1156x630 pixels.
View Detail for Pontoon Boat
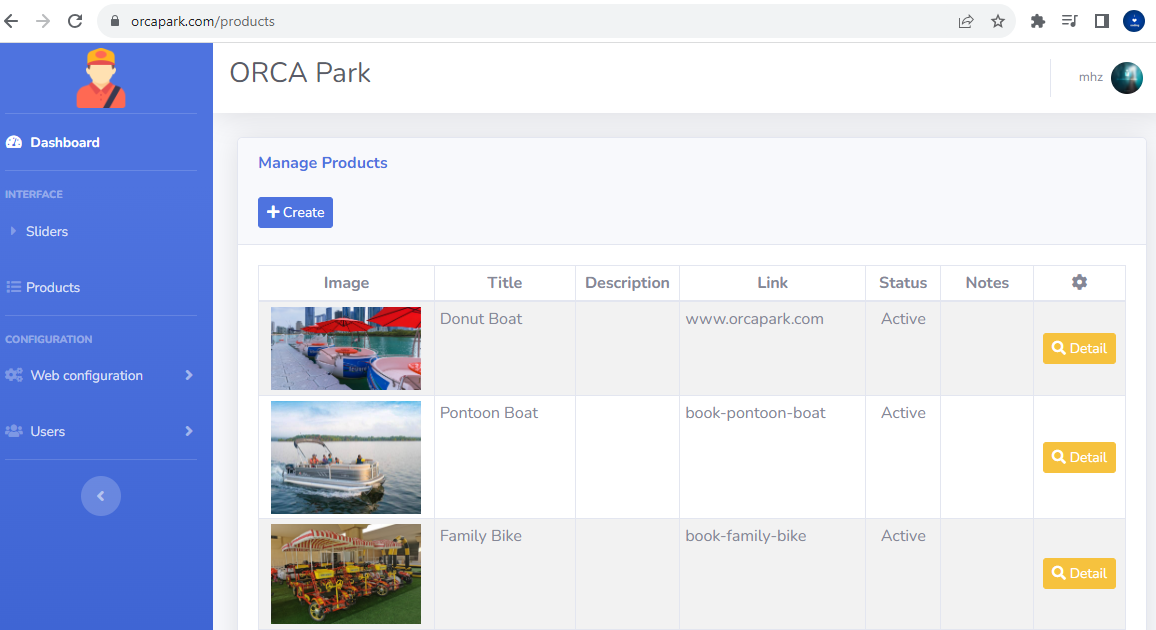point(1079,458)
